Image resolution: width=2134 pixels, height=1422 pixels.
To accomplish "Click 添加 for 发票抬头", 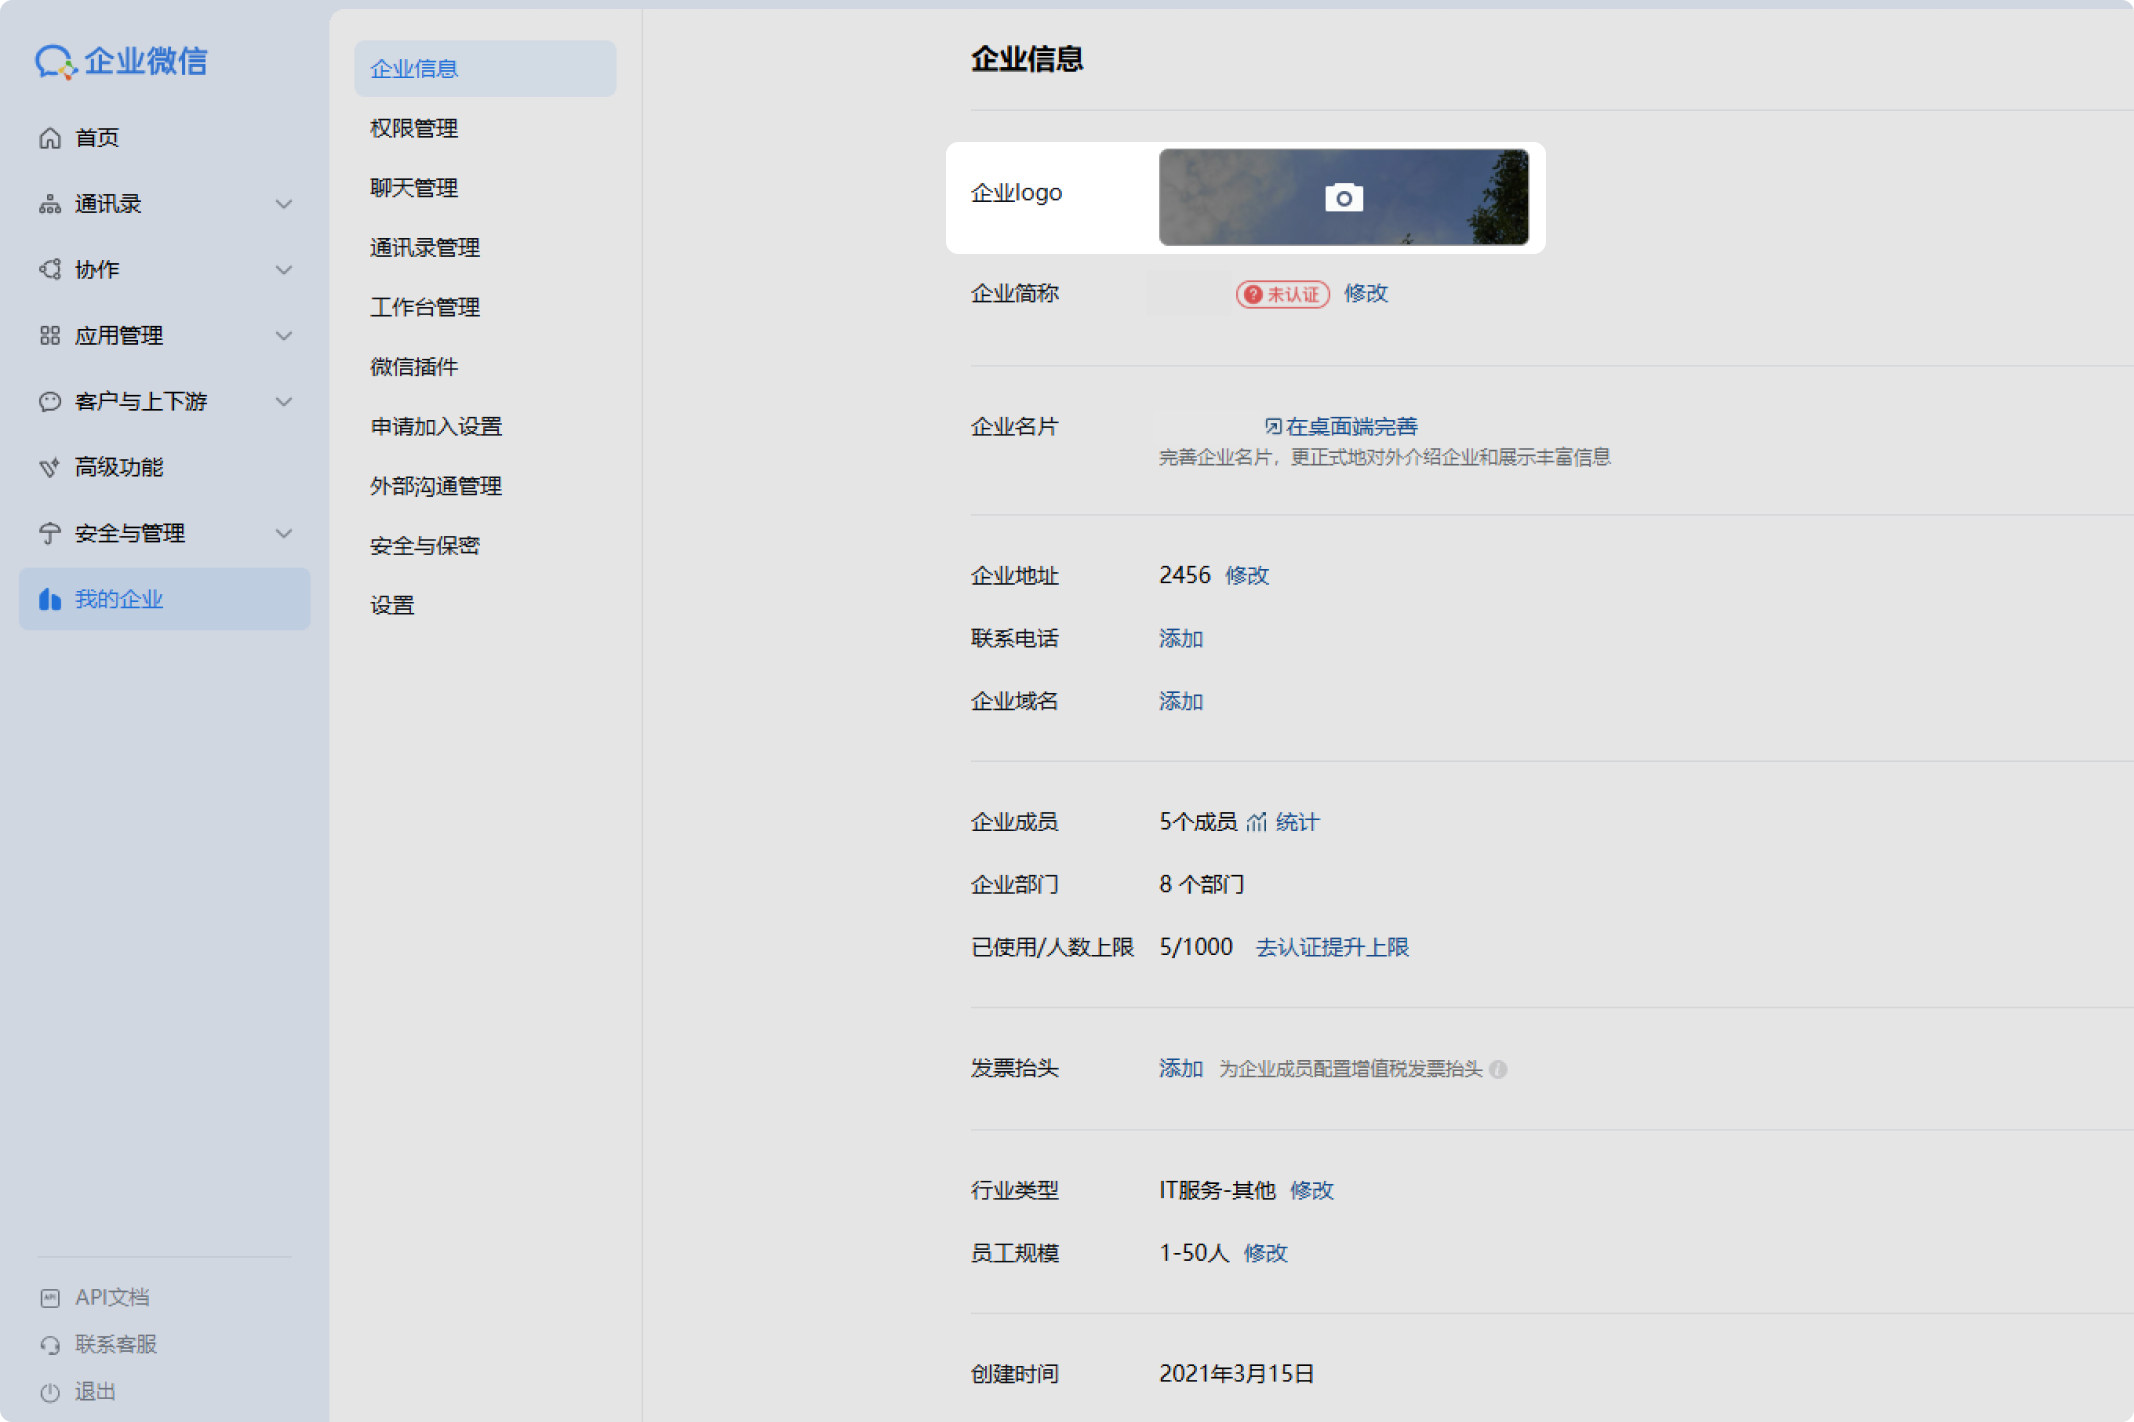I will point(1181,1069).
